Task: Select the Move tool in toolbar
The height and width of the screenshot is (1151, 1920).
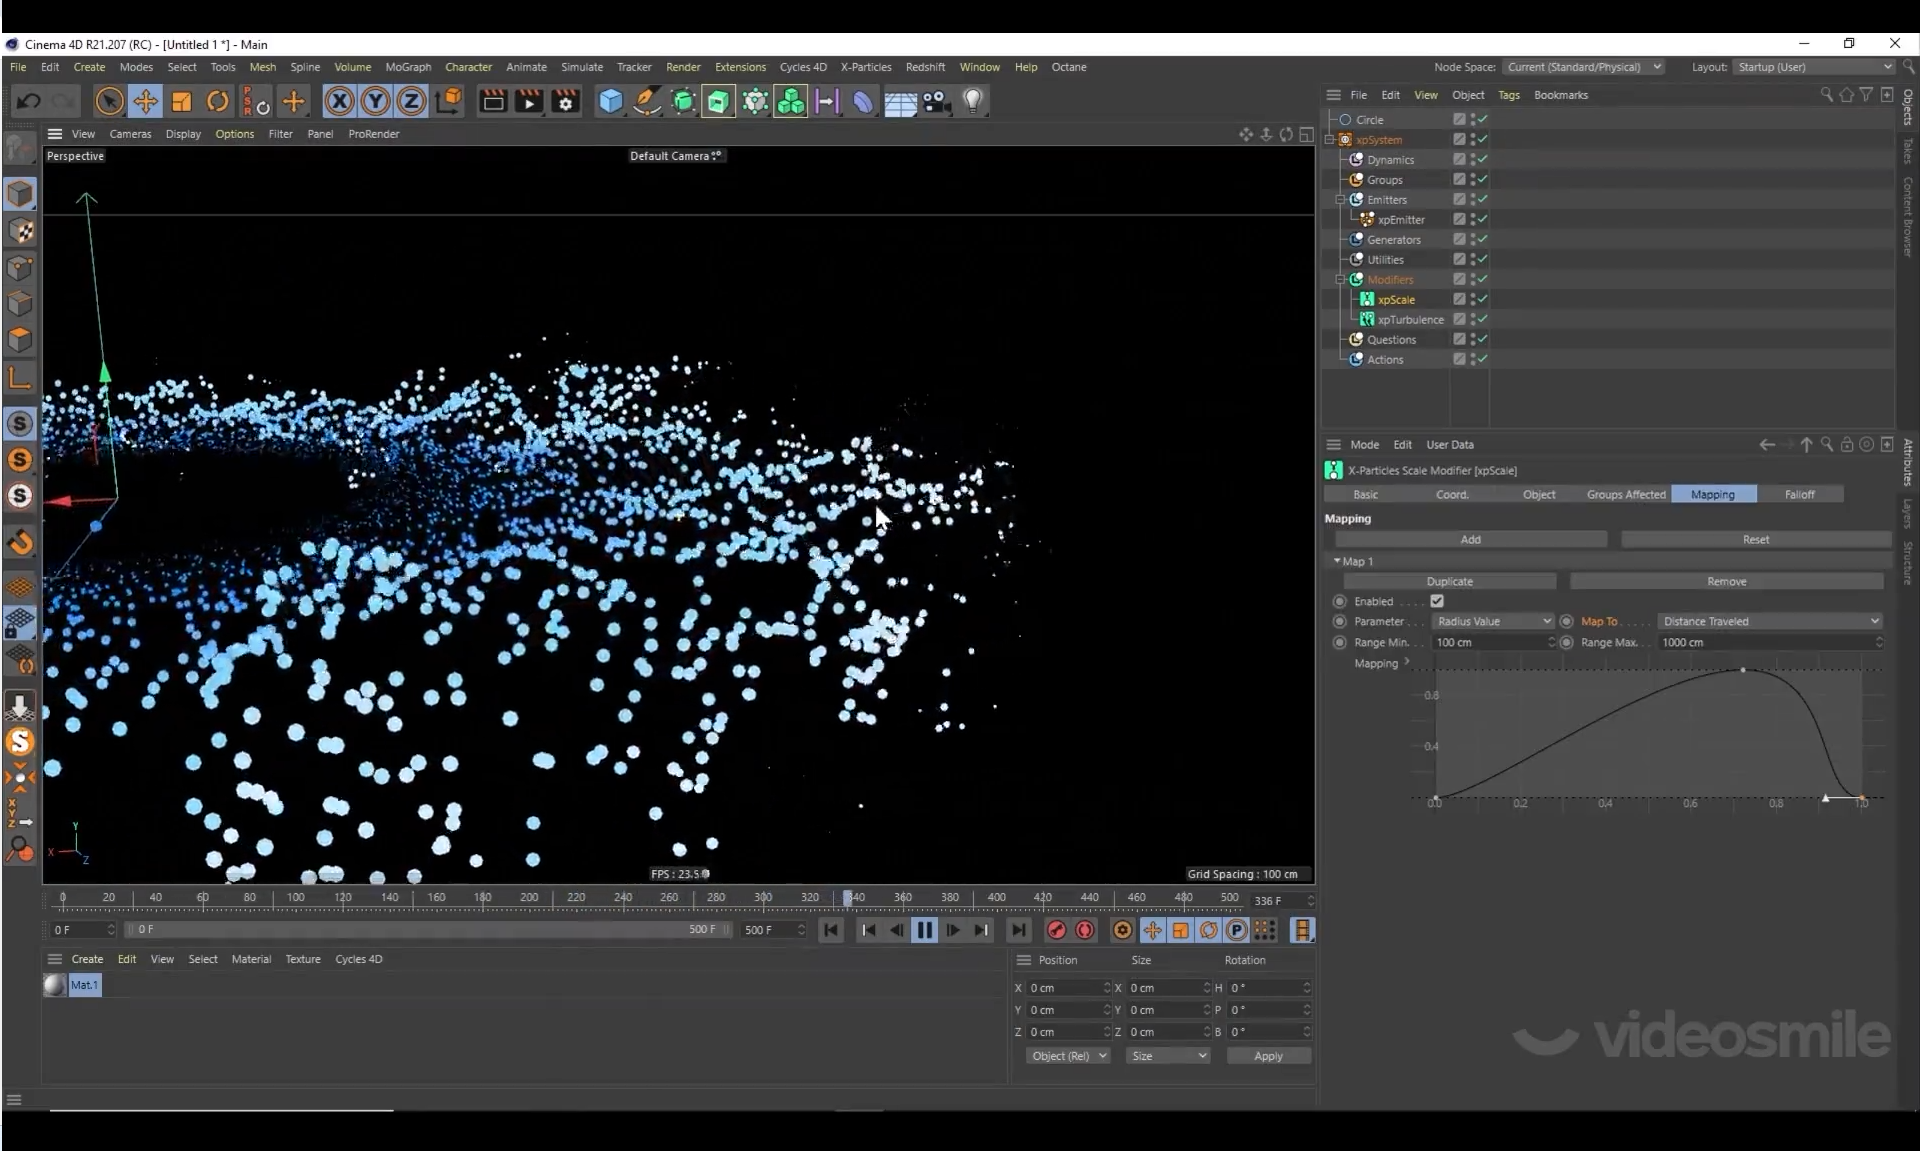Action: tap(145, 101)
